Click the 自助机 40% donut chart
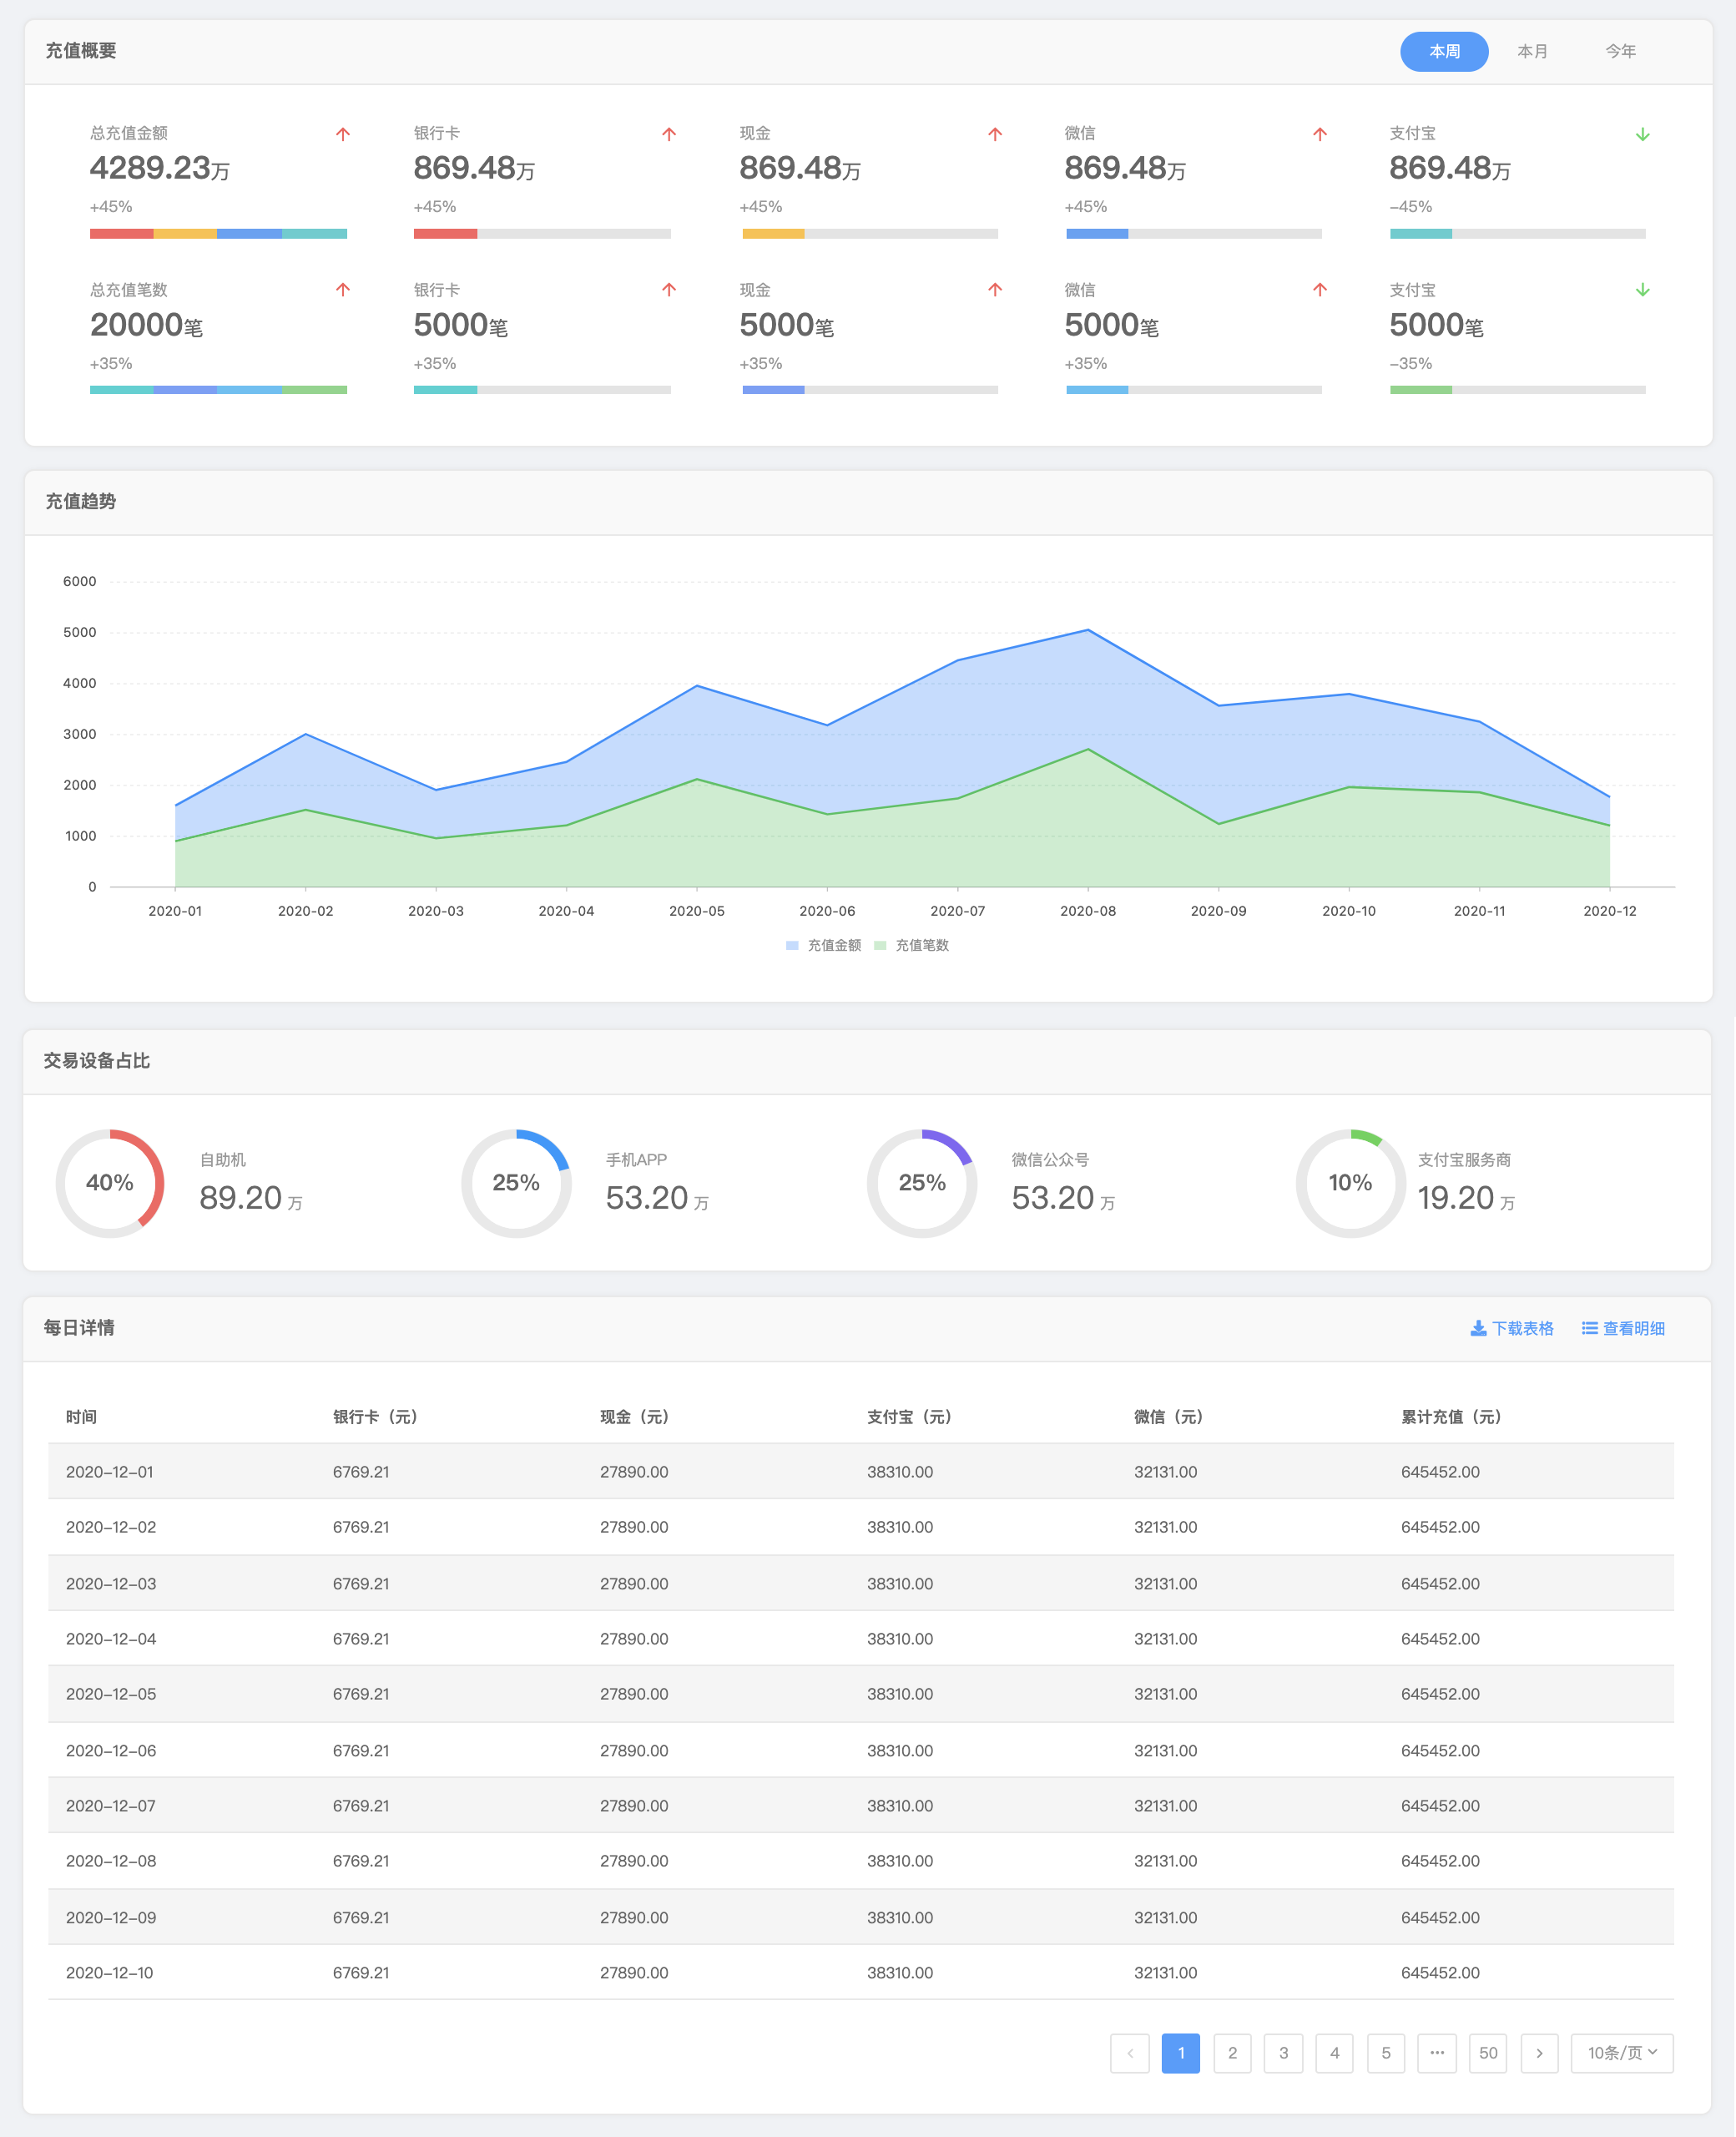Screen dimensions: 1736x2137 tap(110, 1183)
